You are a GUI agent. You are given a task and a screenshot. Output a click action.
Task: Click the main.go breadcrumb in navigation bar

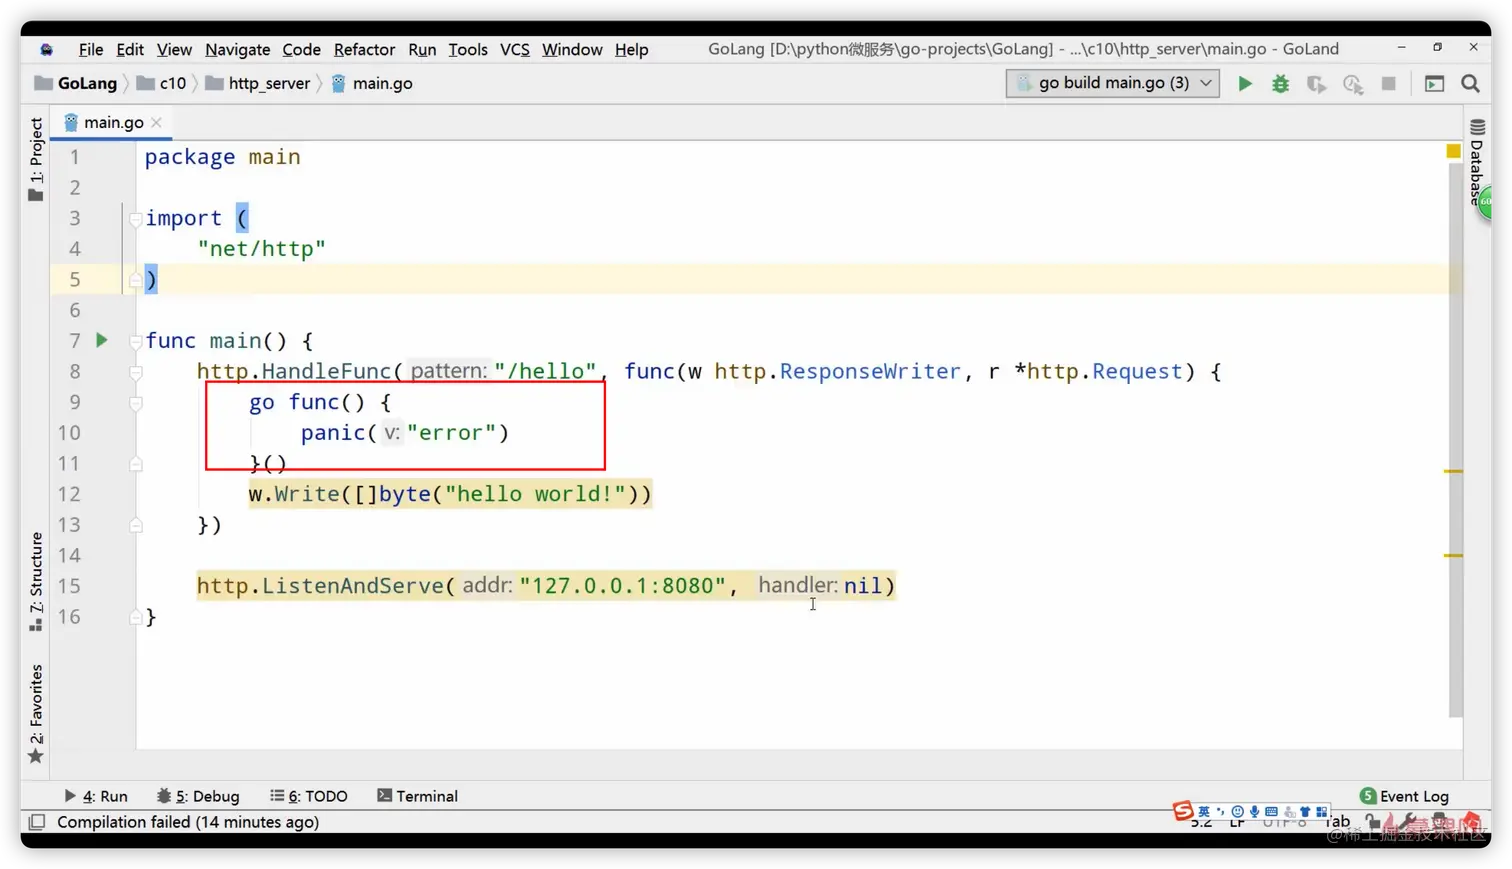click(x=372, y=83)
